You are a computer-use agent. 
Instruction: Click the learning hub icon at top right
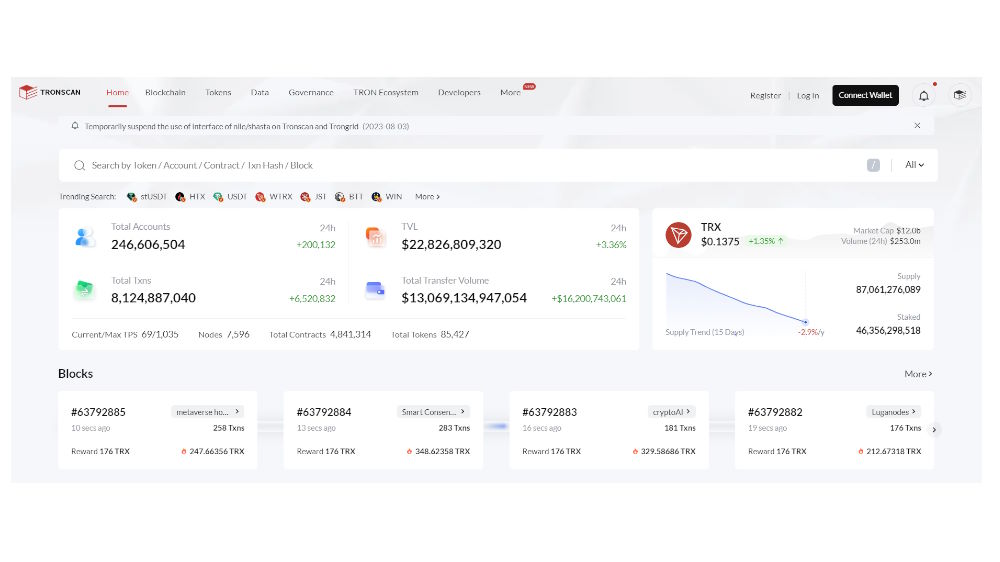pos(960,95)
